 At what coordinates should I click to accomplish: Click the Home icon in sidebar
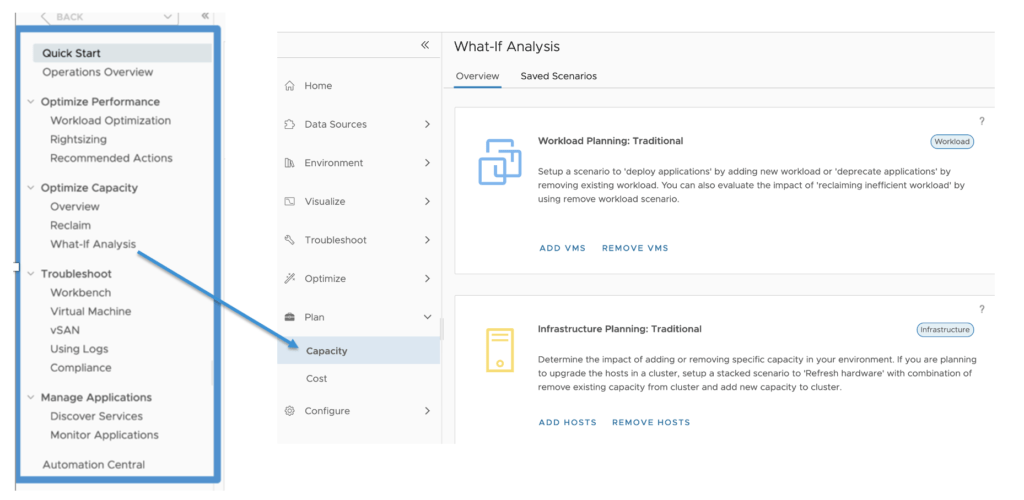(290, 86)
